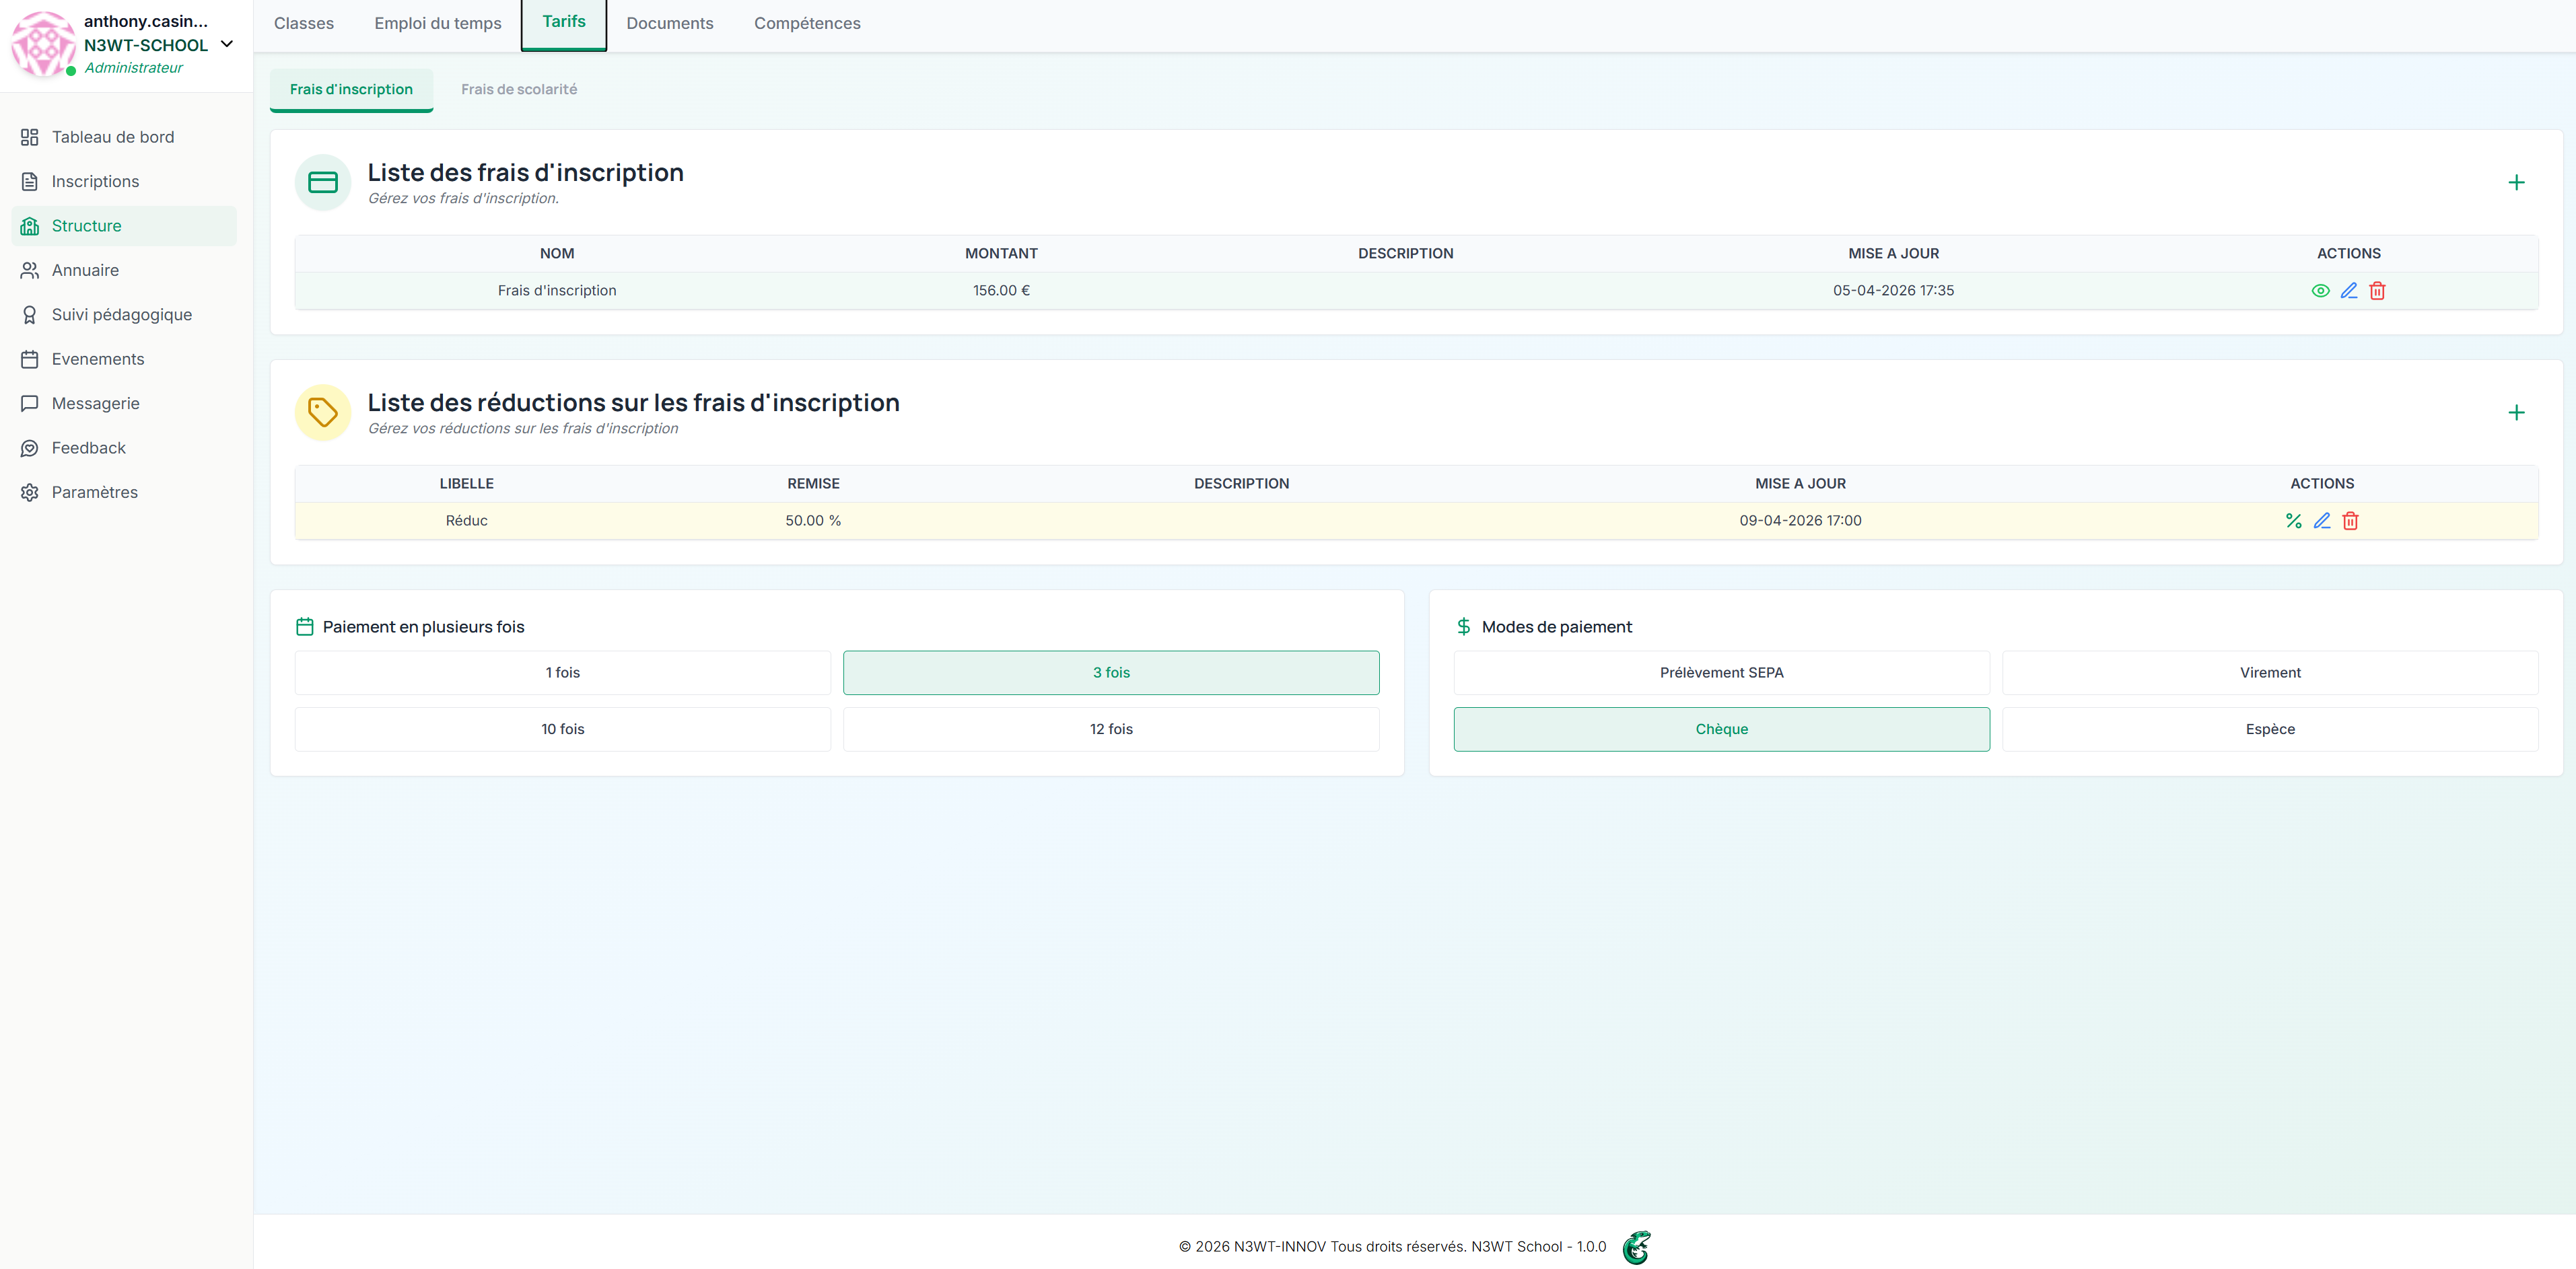Toggle the 10 fois payment option
Image resolution: width=2576 pixels, height=1269 pixels.
562,729
